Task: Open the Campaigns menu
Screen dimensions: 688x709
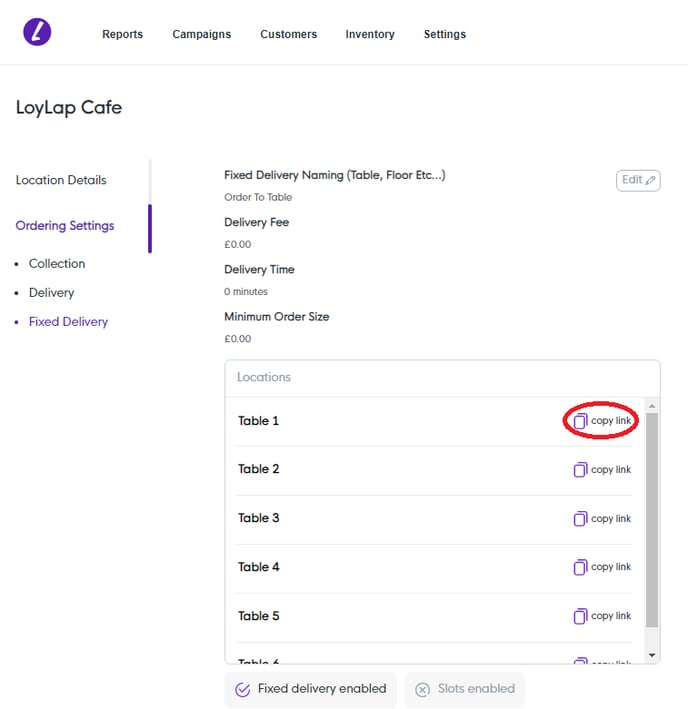Action: pyautogui.click(x=202, y=34)
